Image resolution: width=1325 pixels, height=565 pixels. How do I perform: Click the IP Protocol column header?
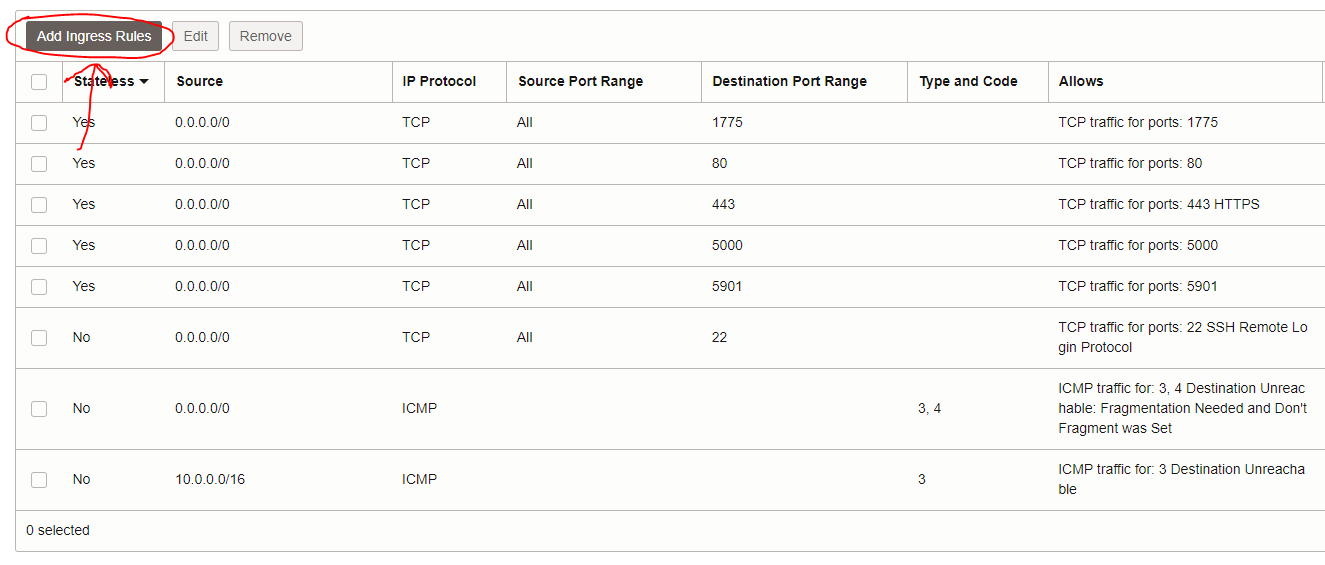439,81
